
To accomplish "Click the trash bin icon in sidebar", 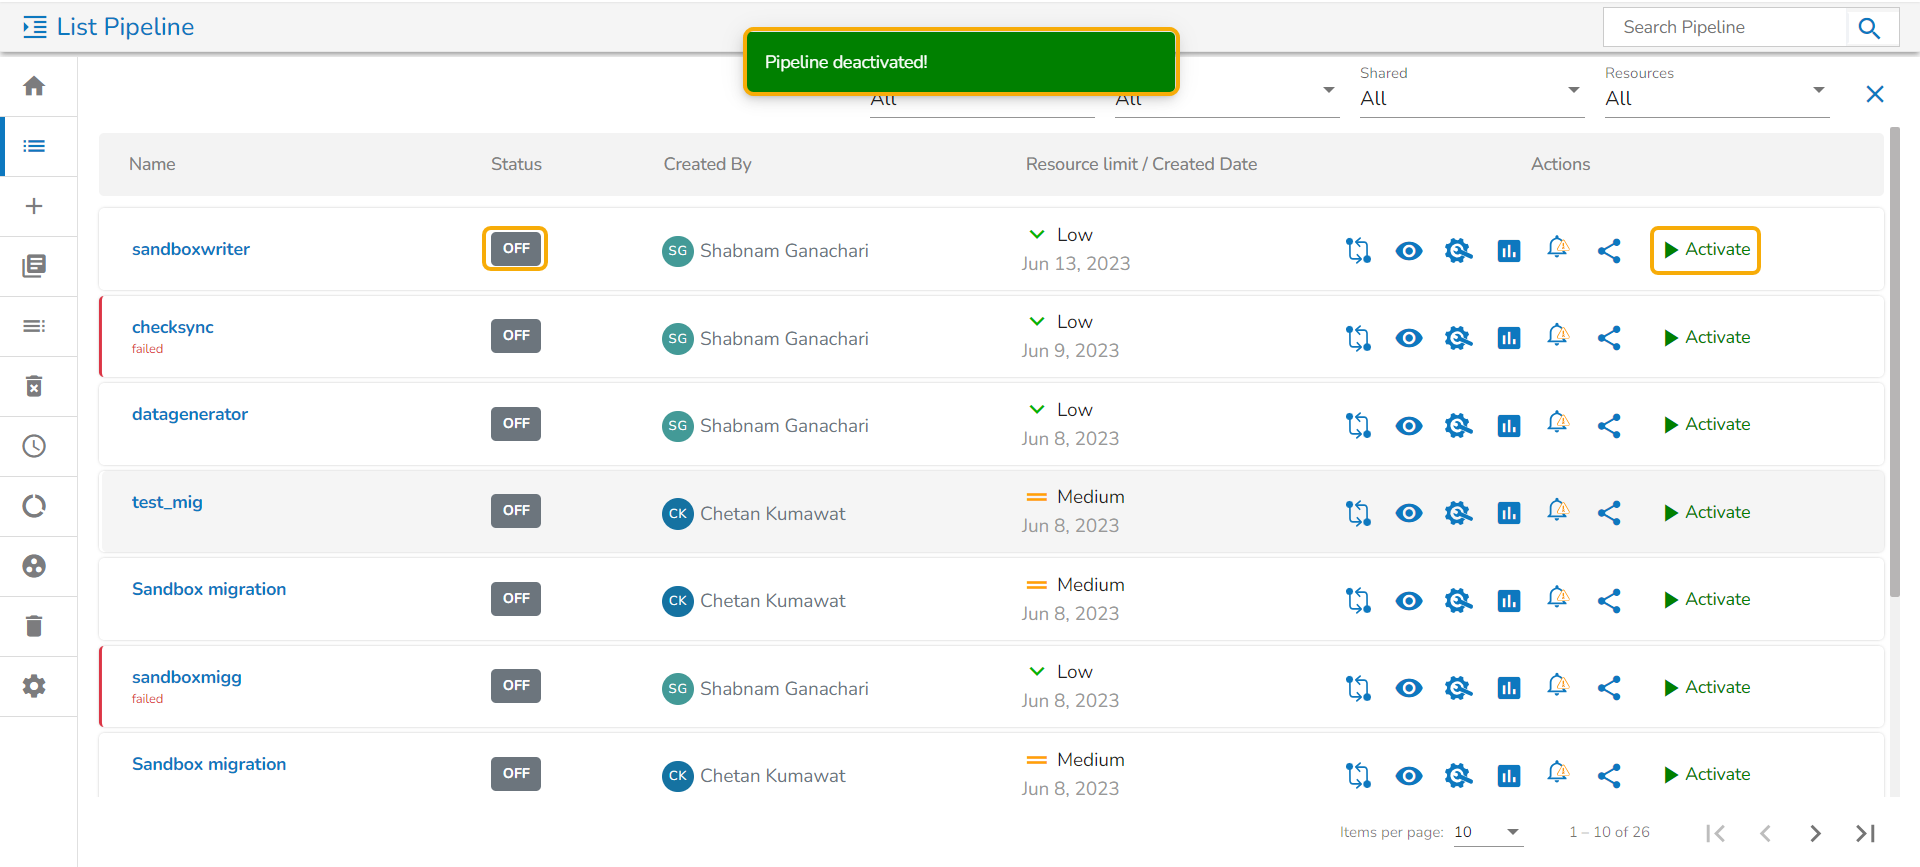I will pyautogui.click(x=34, y=626).
